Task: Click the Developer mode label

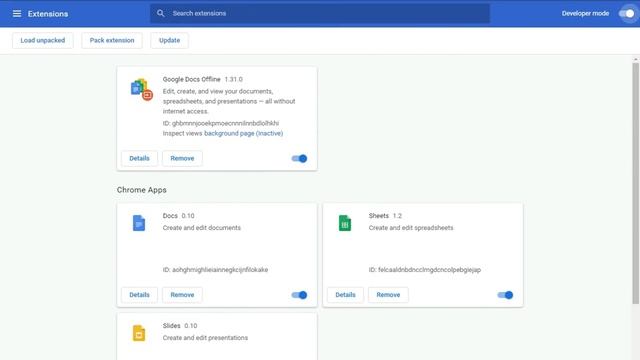Action: pyautogui.click(x=585, y=13)
